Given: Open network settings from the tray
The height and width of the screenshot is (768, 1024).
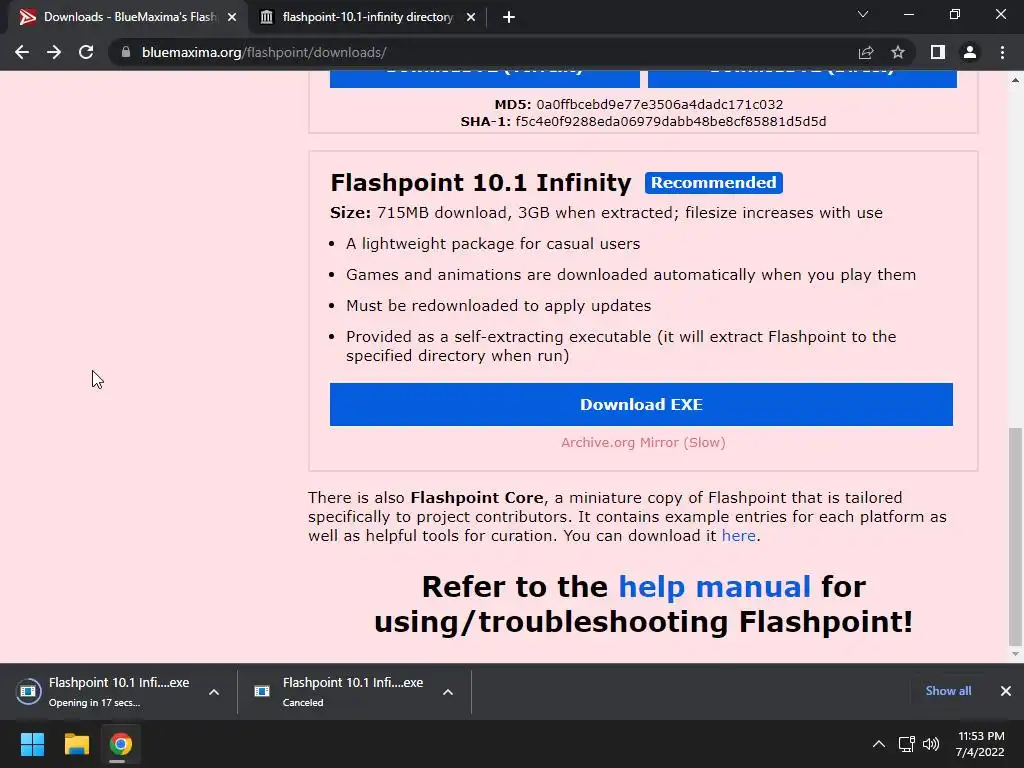Looking at the screenshot, I should coord(906,744).
